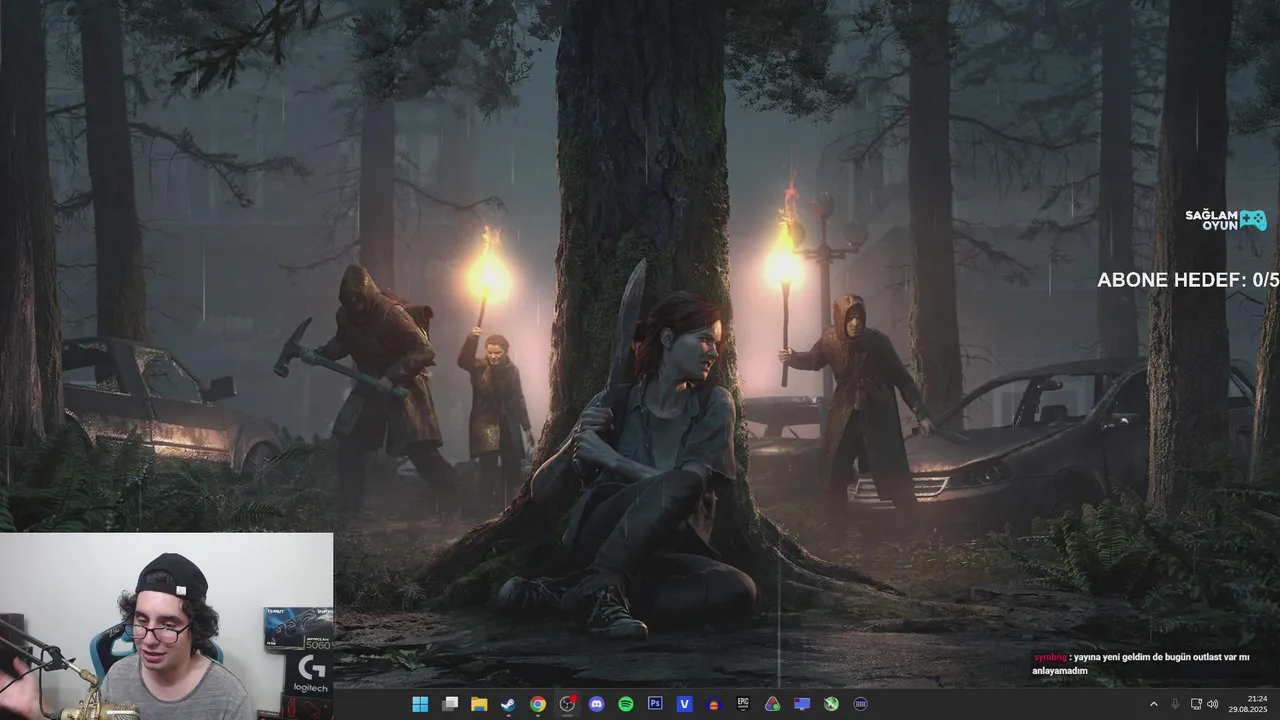This screenshot has width=1280, height=720.
Task: Switch to Google Chrome on the taskbar
Action: [x=538, y=704]
